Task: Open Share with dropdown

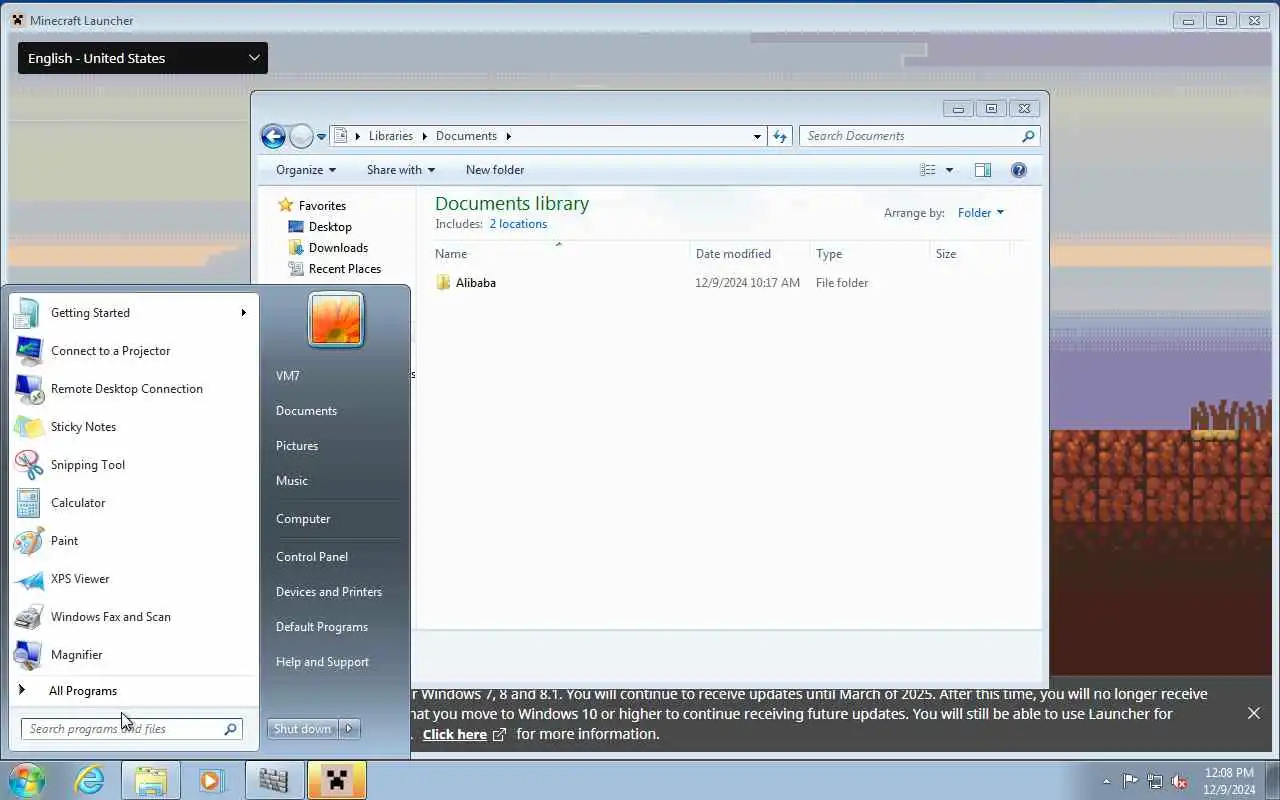Action: pos(400,170)
